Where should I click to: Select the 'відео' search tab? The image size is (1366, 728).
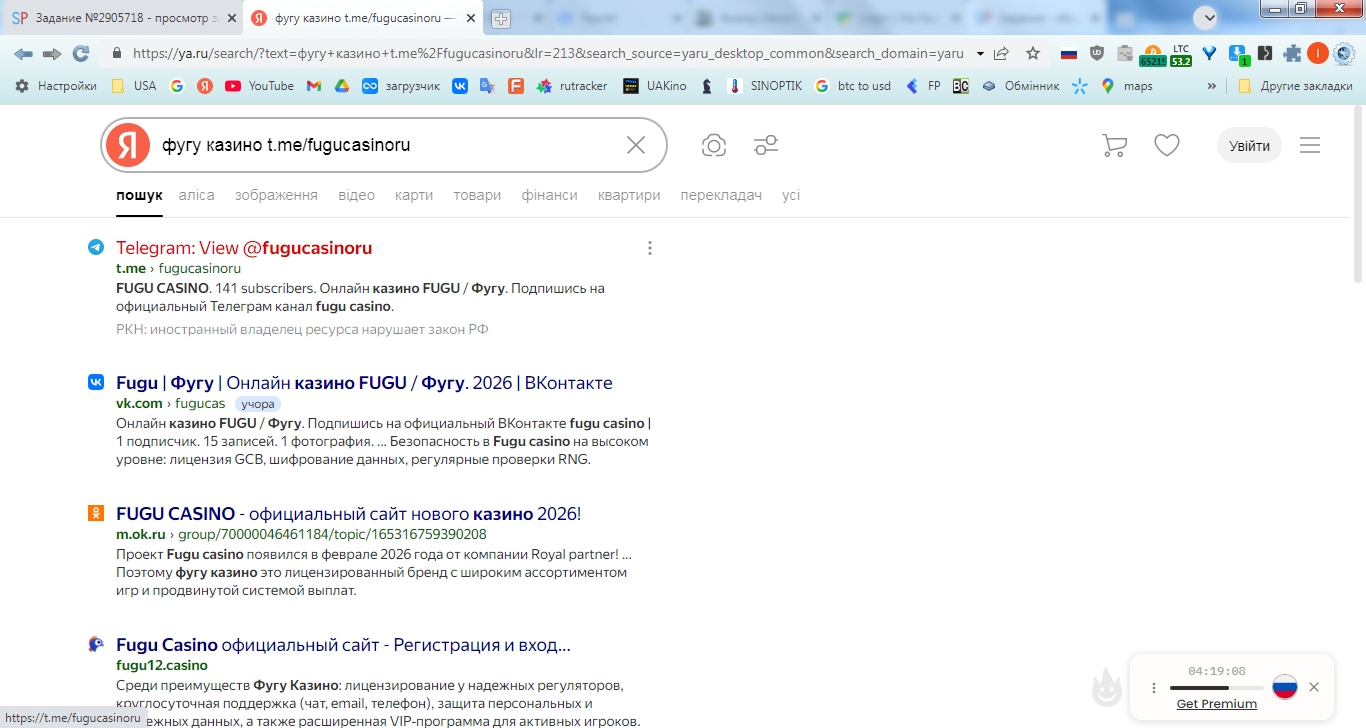click(357, 195)
